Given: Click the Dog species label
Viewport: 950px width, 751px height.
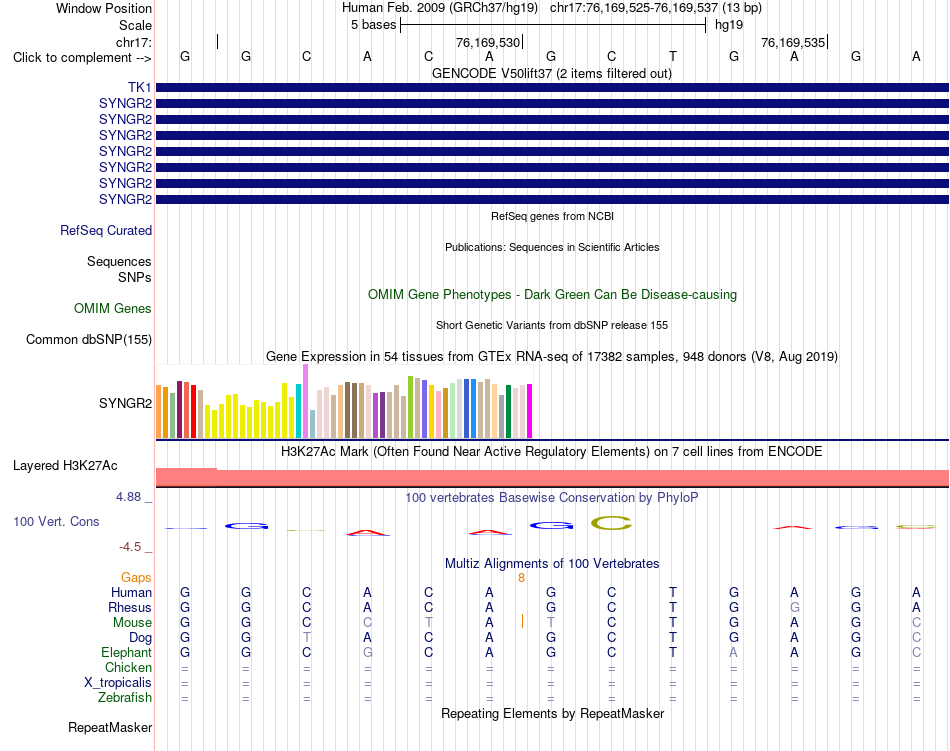Looking at the screenshot, I should tap(140, 637).
